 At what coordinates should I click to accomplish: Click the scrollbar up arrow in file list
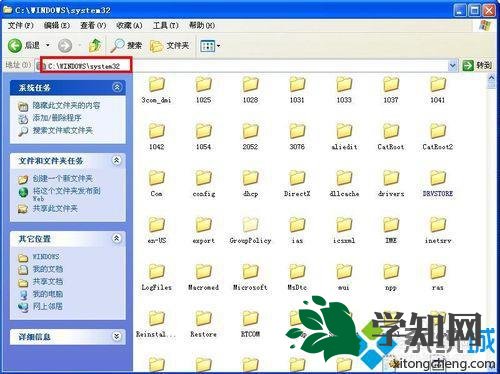(x=491, y=79)
